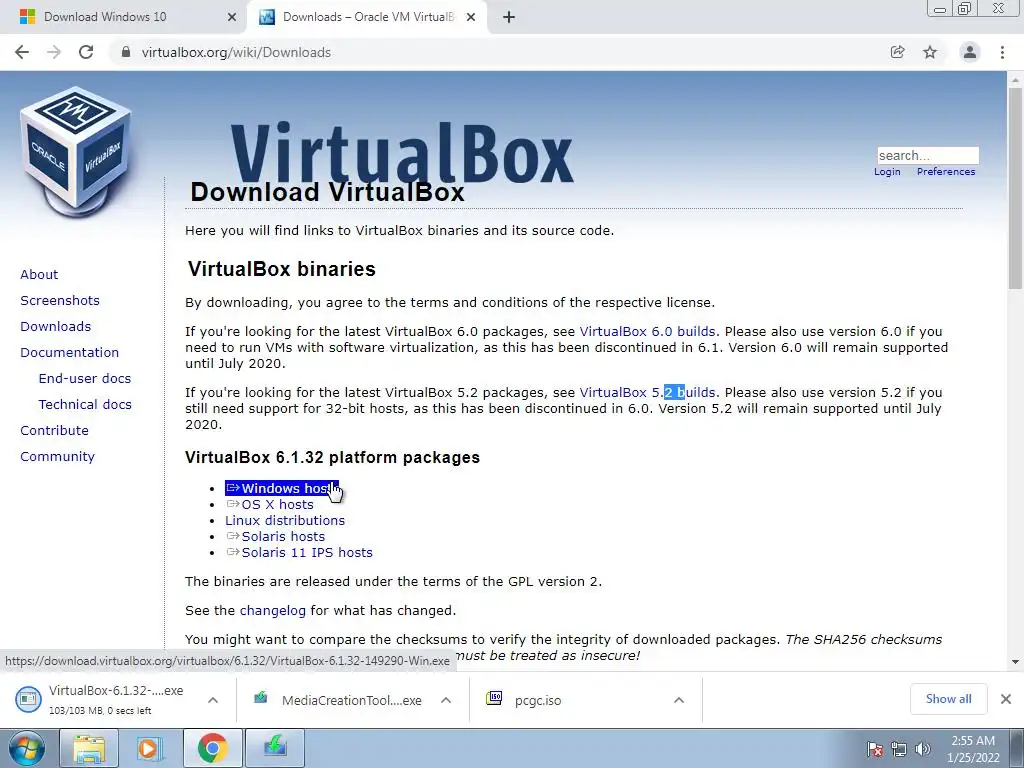Open Screenshots in the sidebar
The width and height of the screenshot is (1024, 768).
coord(60,300)
